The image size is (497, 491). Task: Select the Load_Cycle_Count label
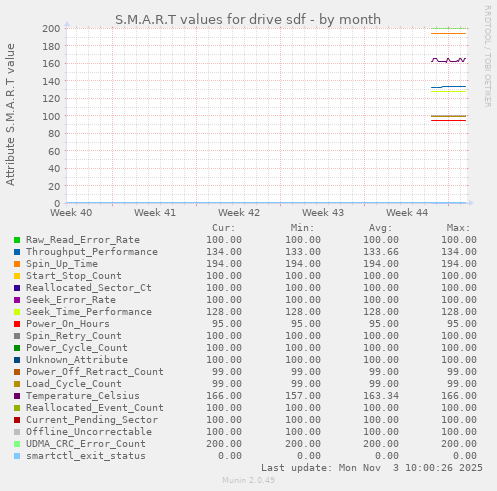point(74,384)
